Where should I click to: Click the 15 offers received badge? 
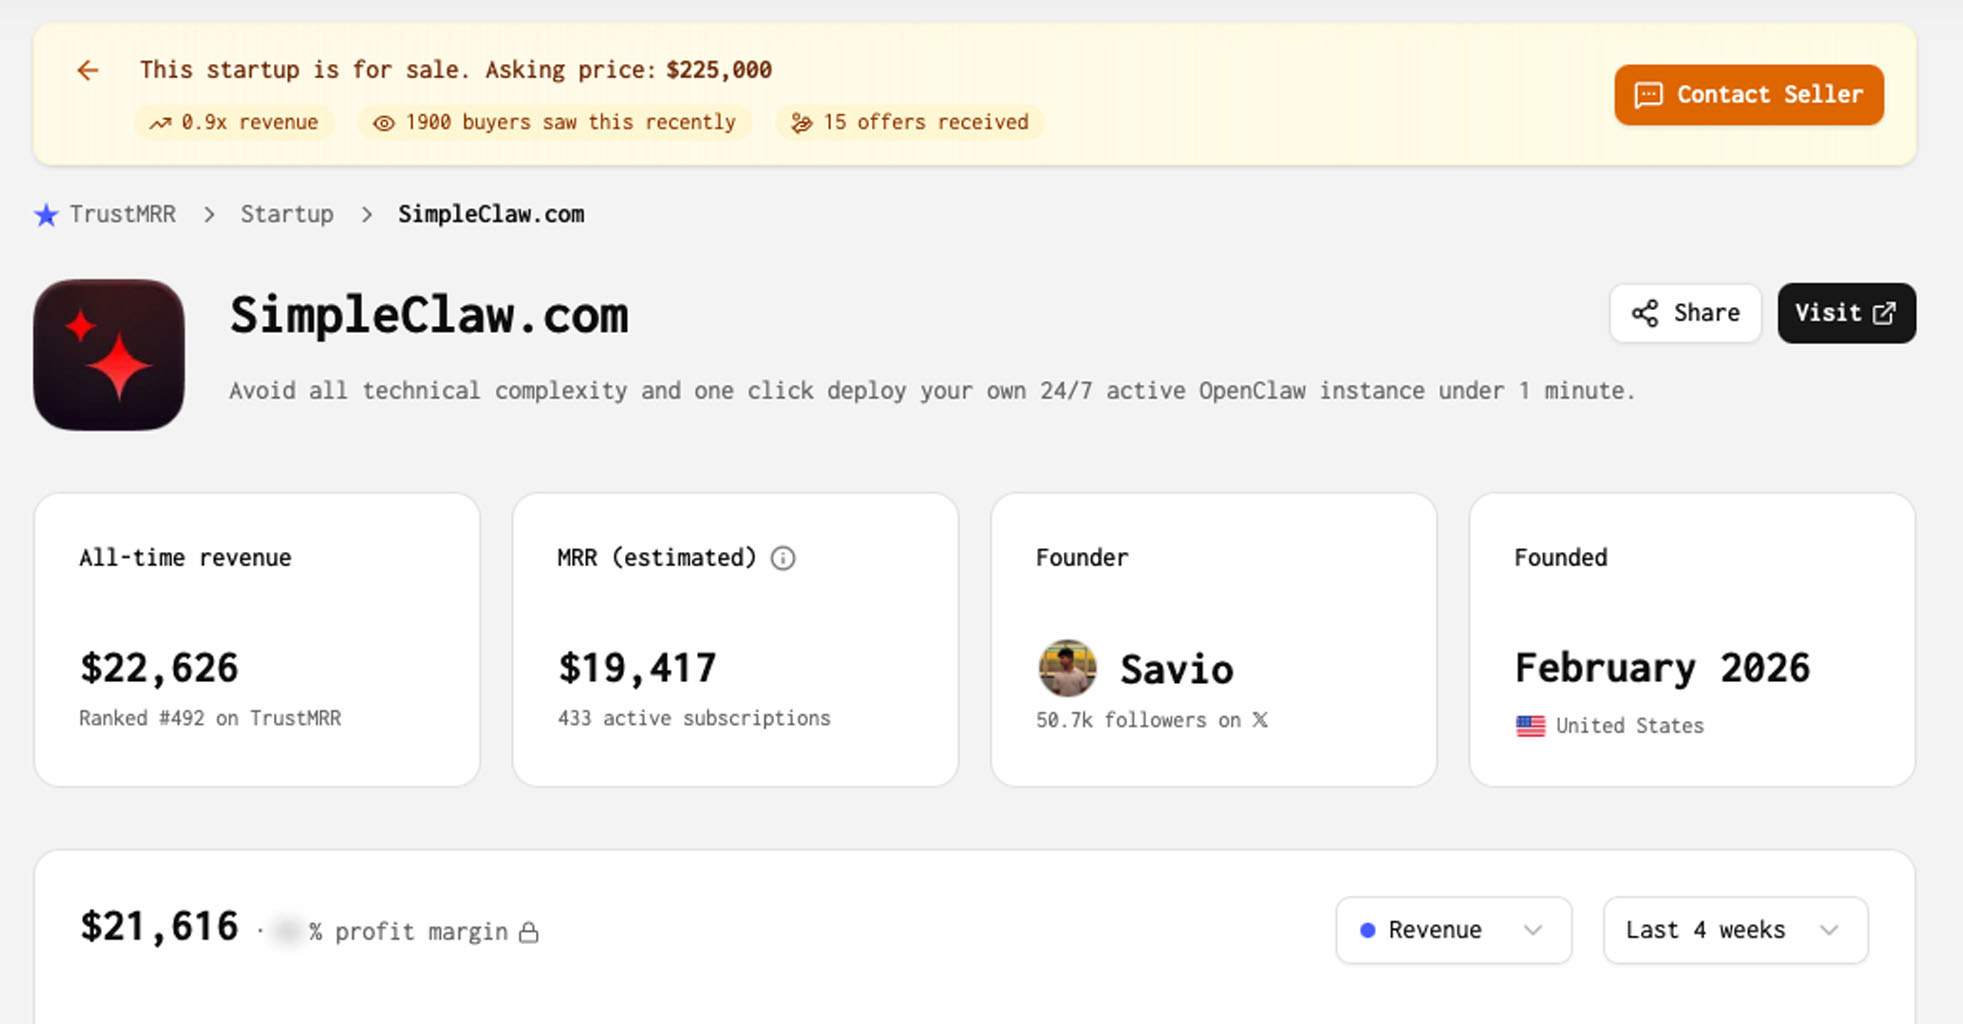910,123
